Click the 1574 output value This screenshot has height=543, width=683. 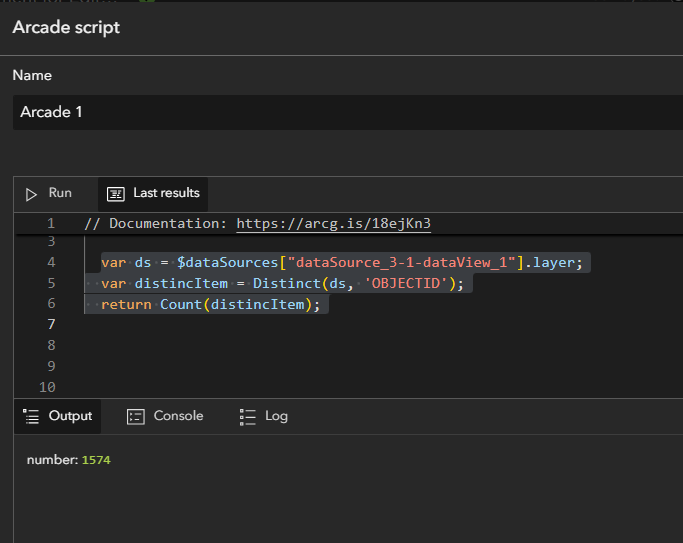point(97,460)
